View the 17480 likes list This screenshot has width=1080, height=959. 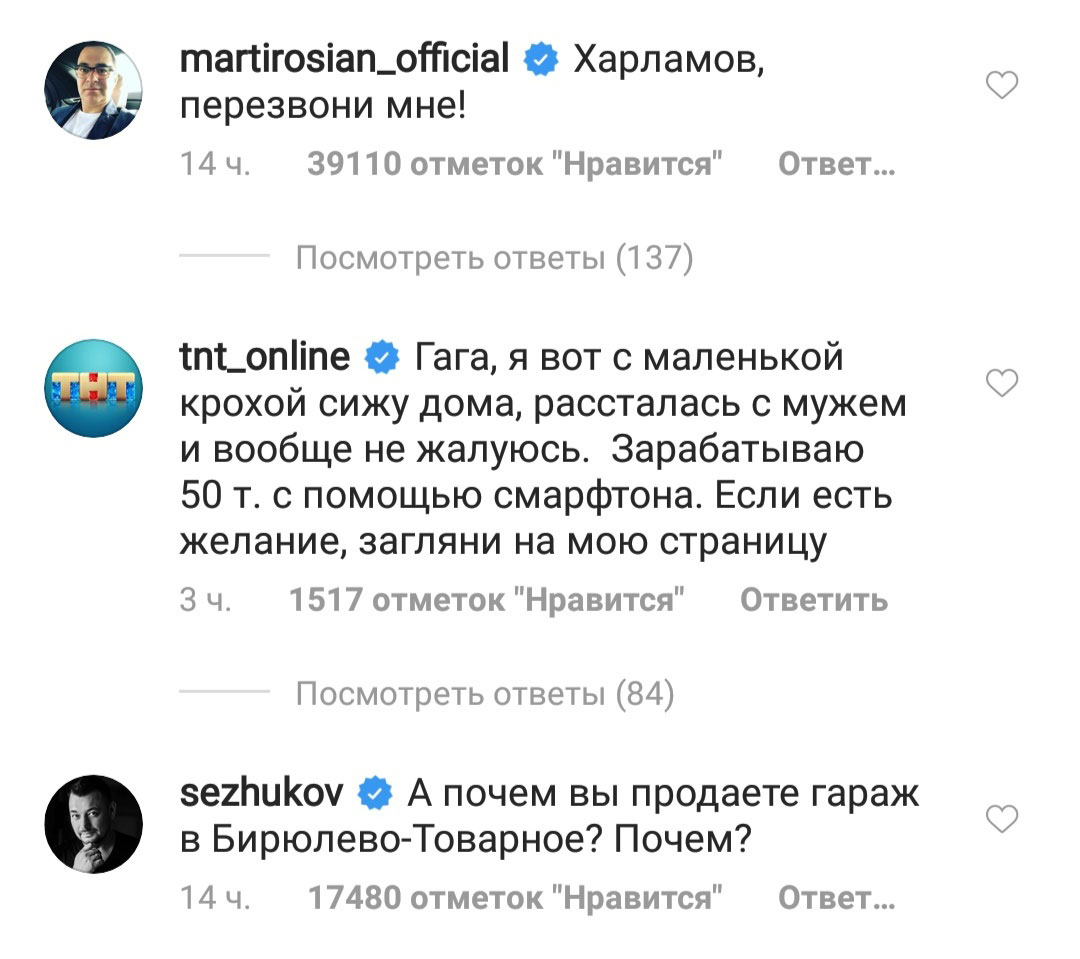pos(514,899)
